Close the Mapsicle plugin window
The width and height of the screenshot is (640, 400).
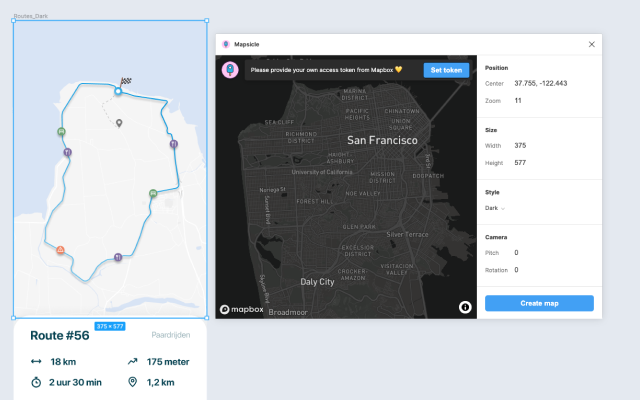pos(591,44)
